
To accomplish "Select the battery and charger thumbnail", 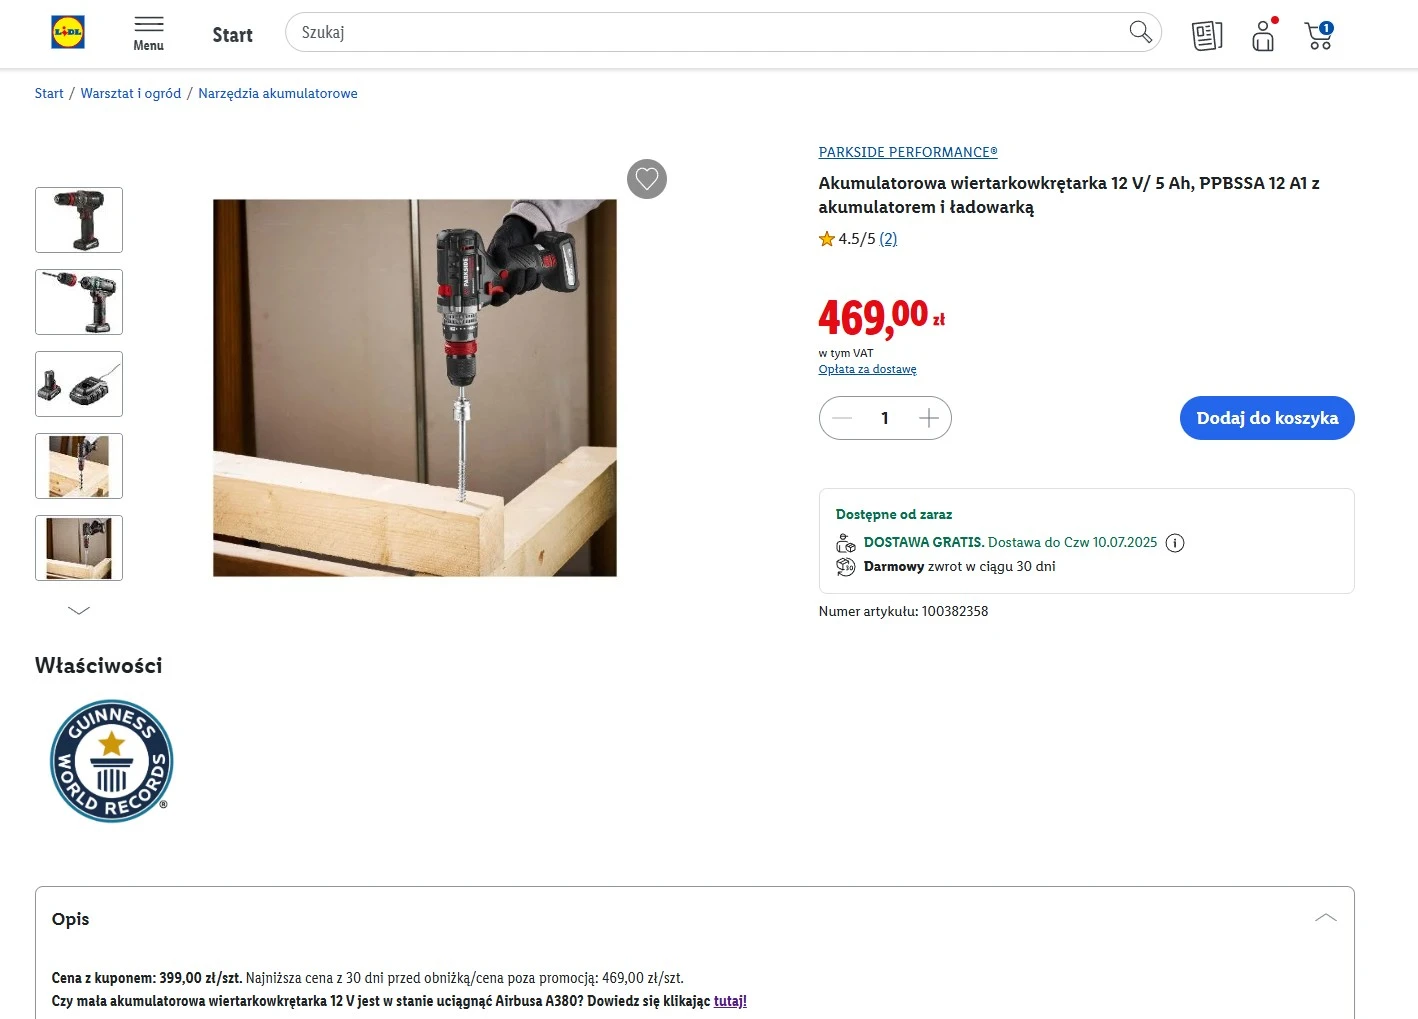I will 79,384.
